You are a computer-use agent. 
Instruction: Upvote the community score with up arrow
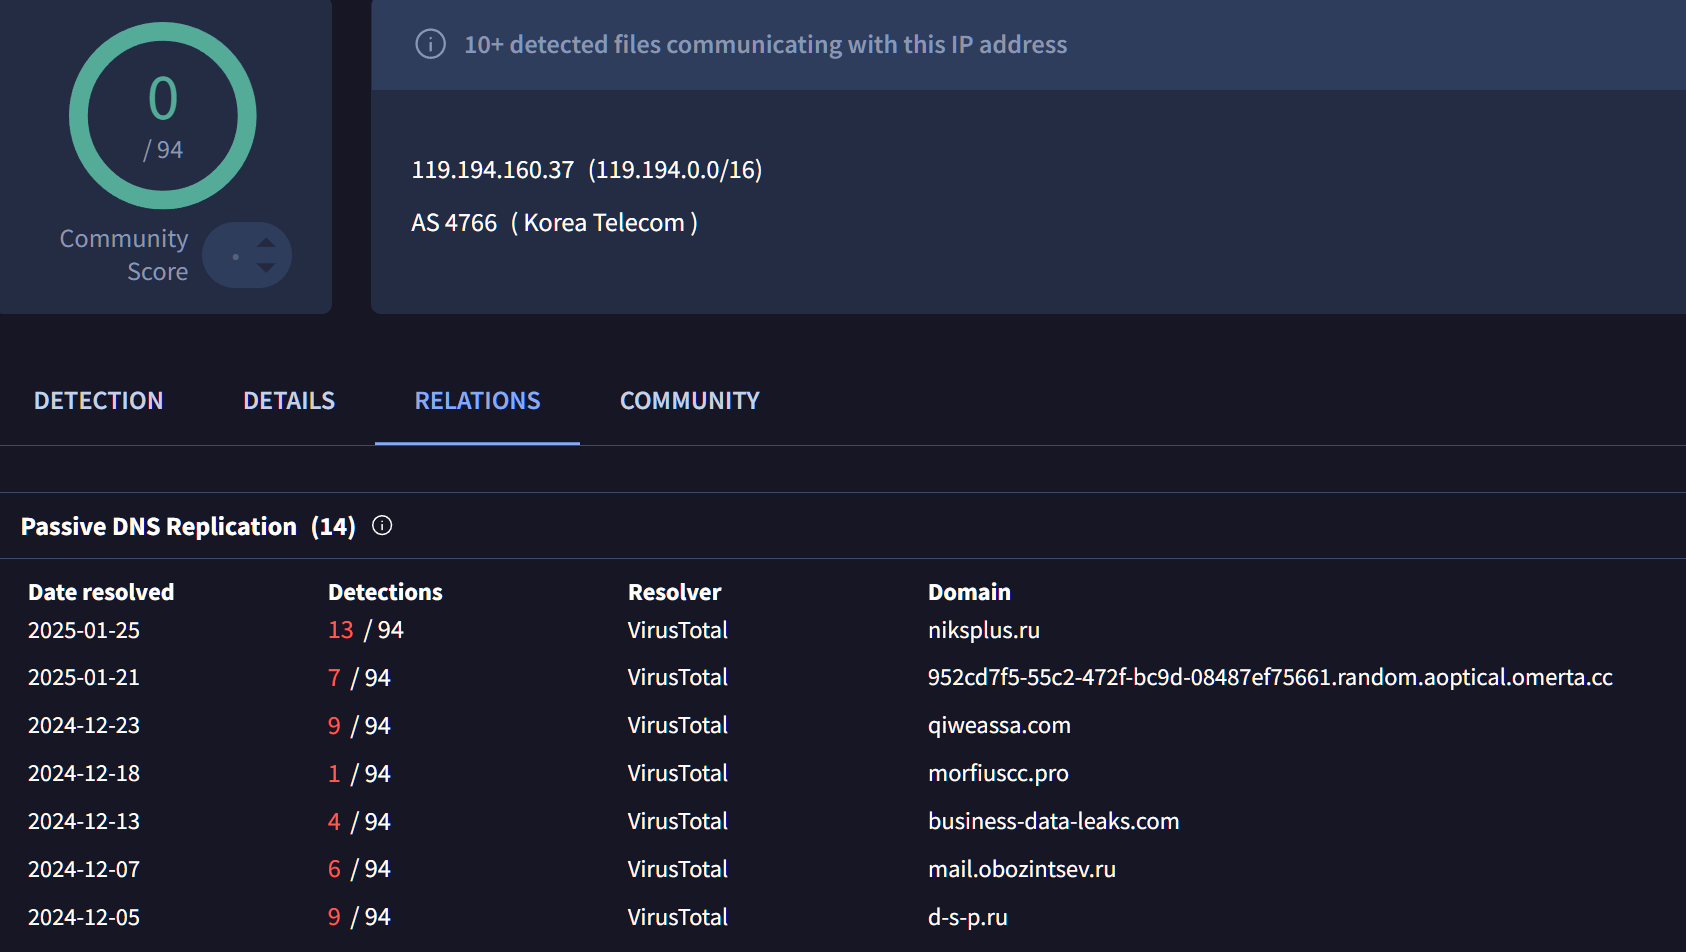[266, 242]
